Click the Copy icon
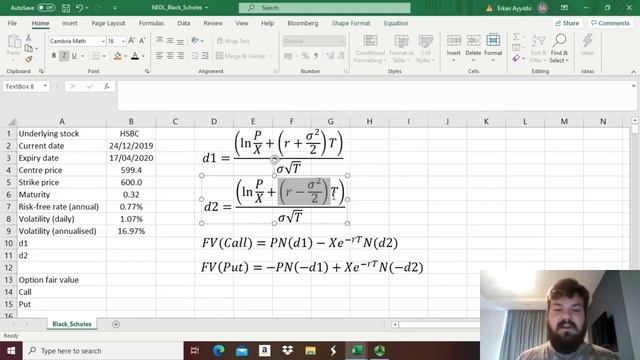Image resolution: width=640 pixels, height=360 pixels. point(29,49)
